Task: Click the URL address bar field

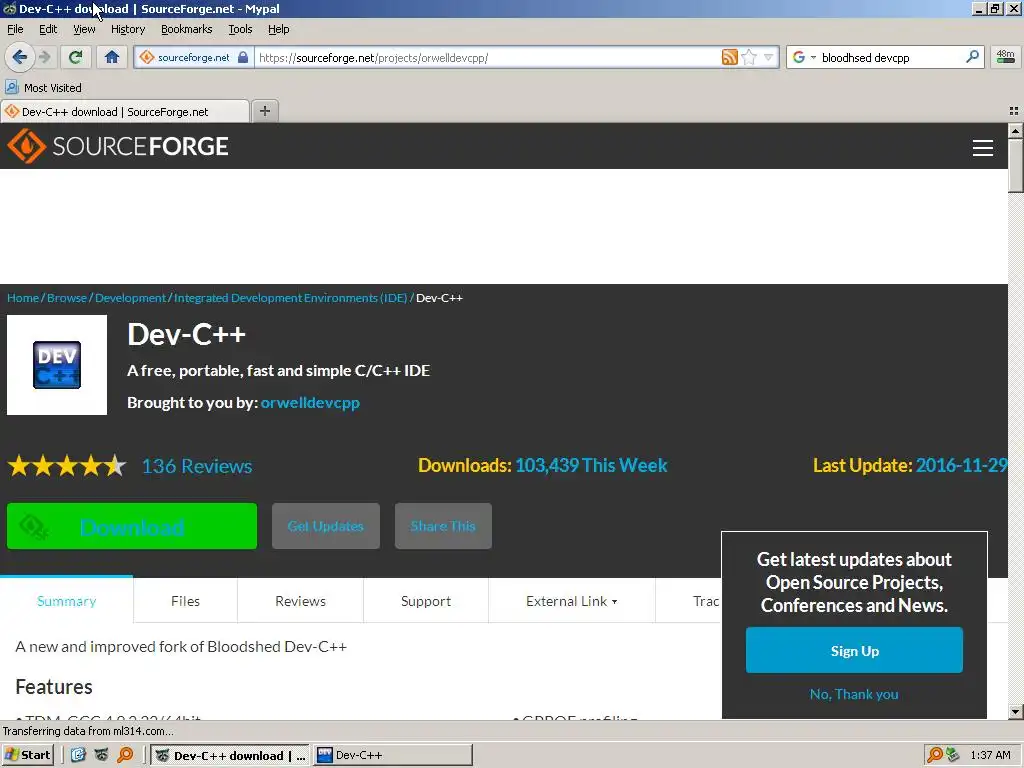Action: pos(488,57)
